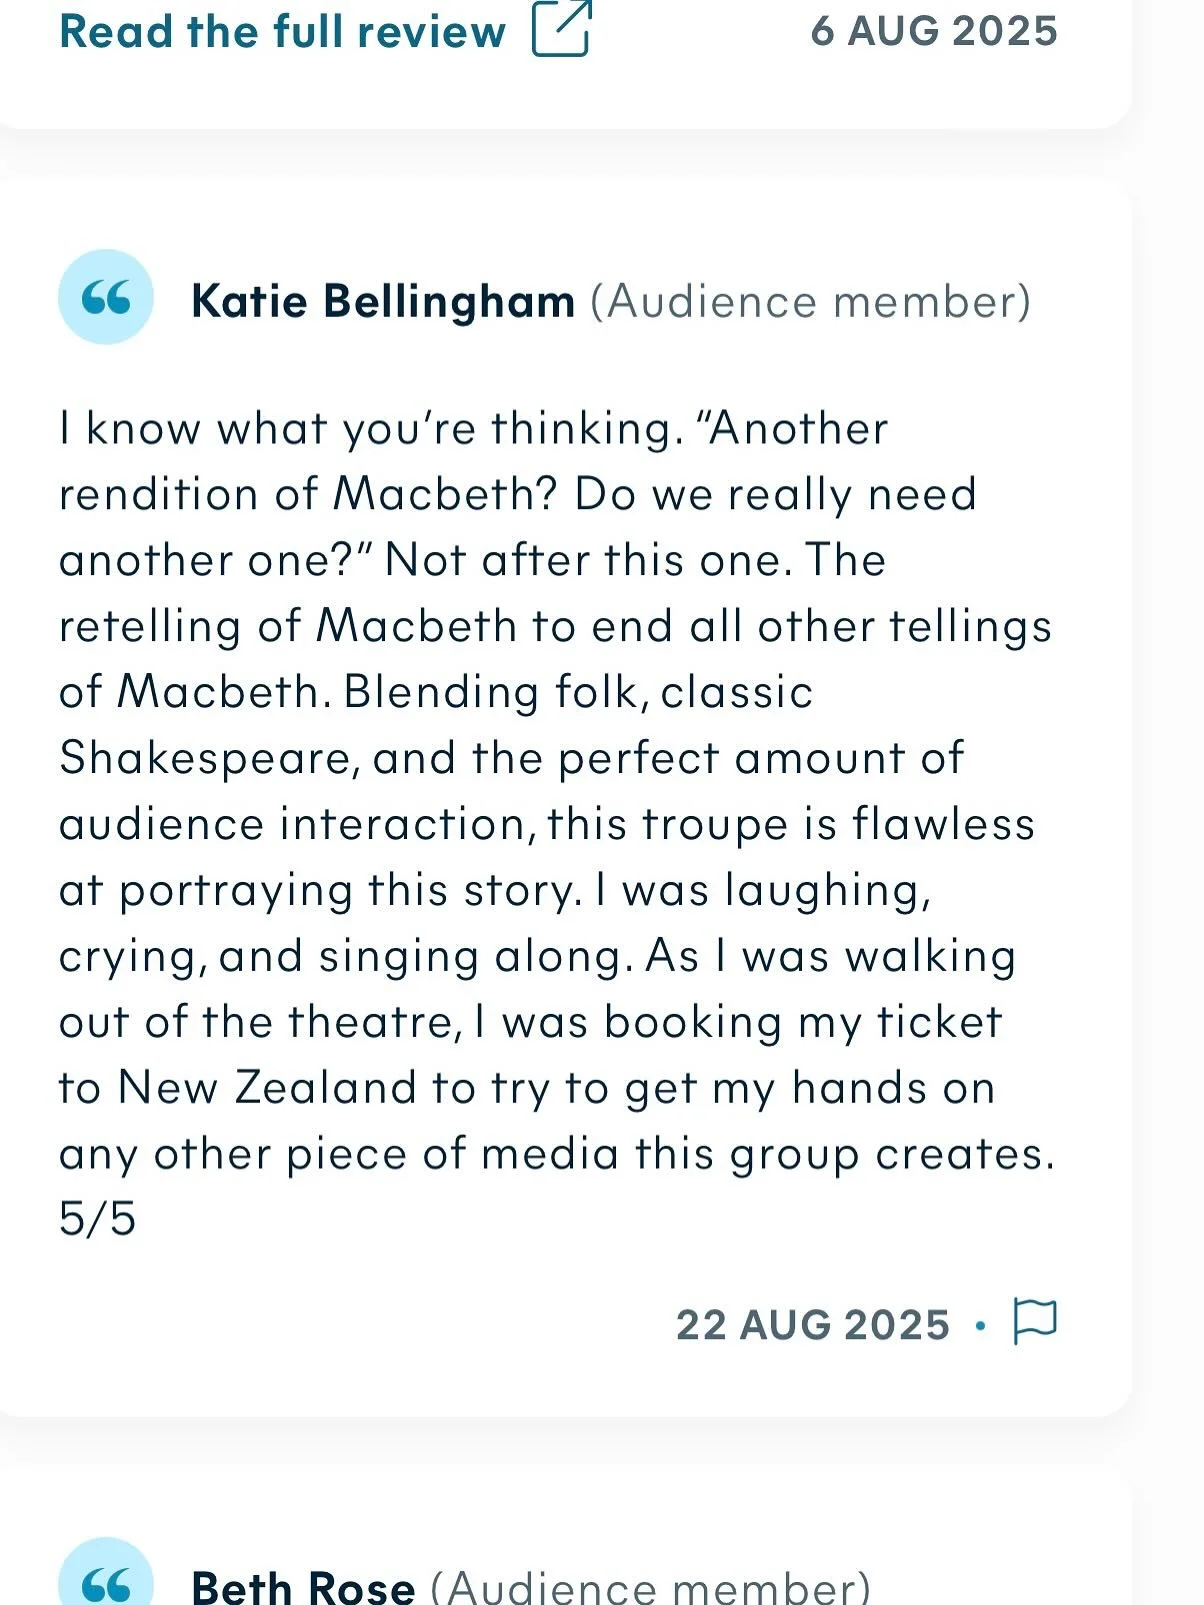The image size is (1204, 1605).
Task: Click the dot separator before the flag icon
Action: [x=980, y=1325]
